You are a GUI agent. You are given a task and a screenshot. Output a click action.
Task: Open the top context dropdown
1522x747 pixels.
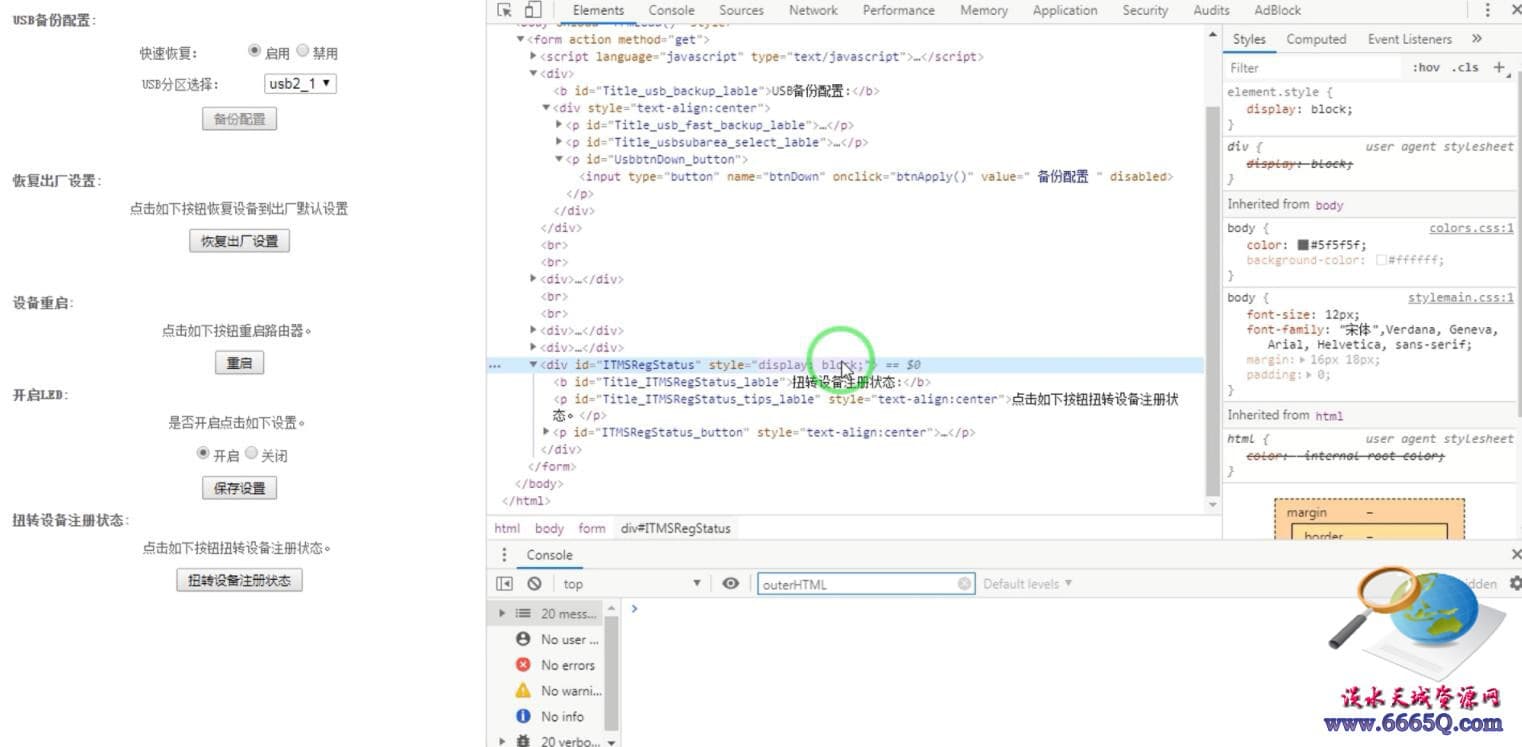click(x=631, y=584)
